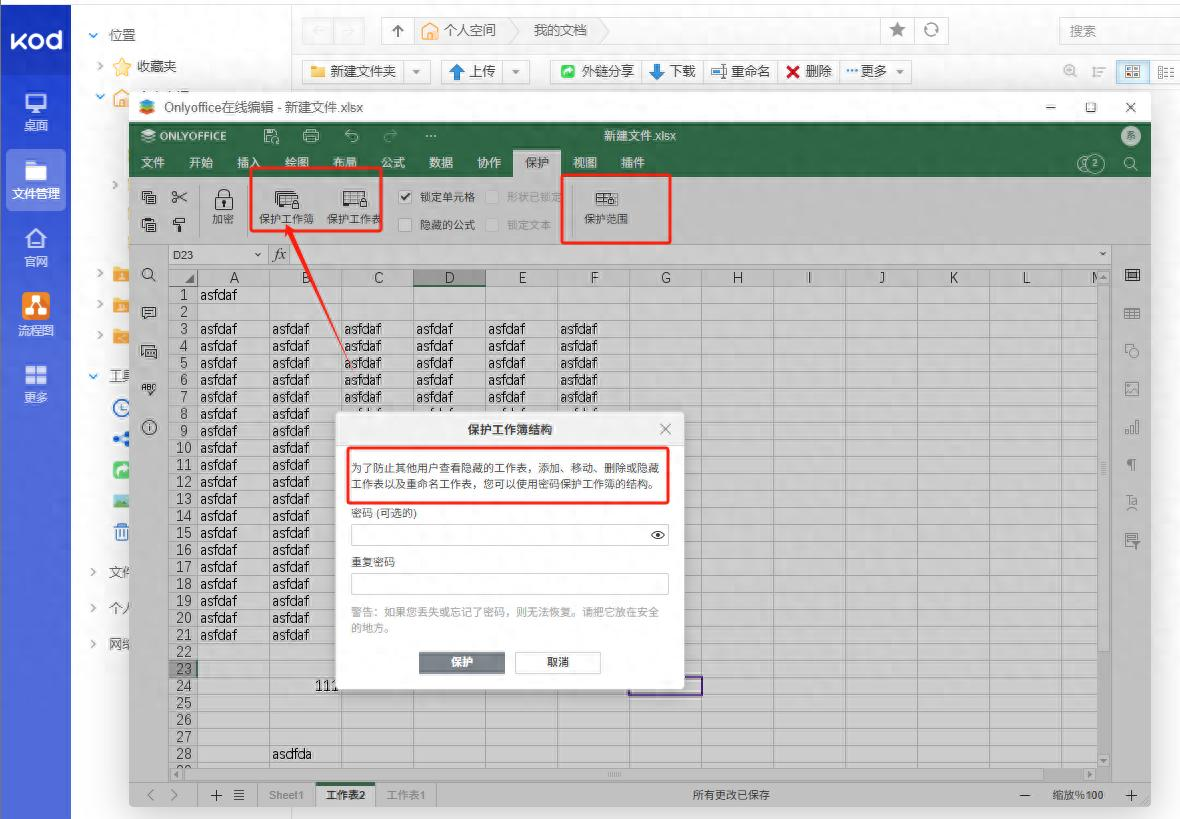Click the 密码 (可选的) input field
The width and height of the screenshot is (1180, 819).
pyautogui.click(x=509, y=535)
